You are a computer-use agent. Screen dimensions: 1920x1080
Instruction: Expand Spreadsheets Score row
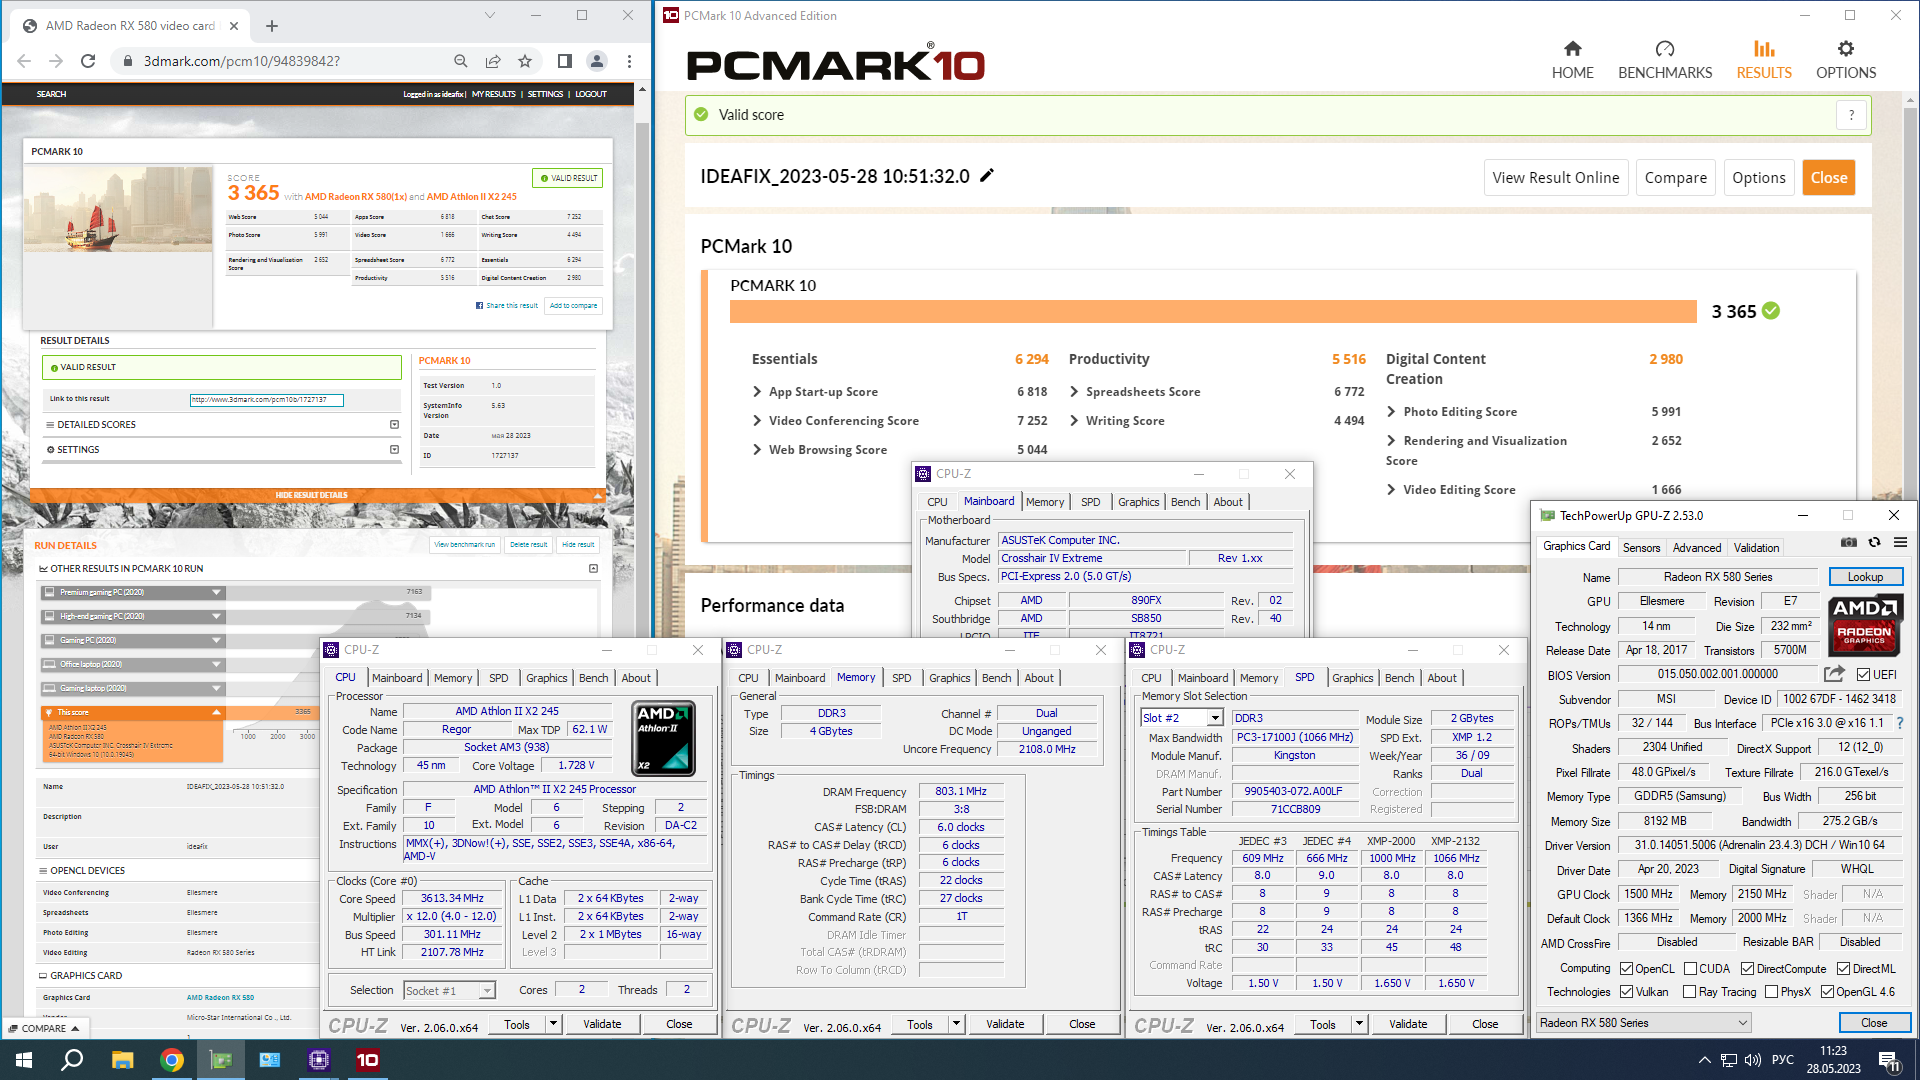click(1074, 392)
